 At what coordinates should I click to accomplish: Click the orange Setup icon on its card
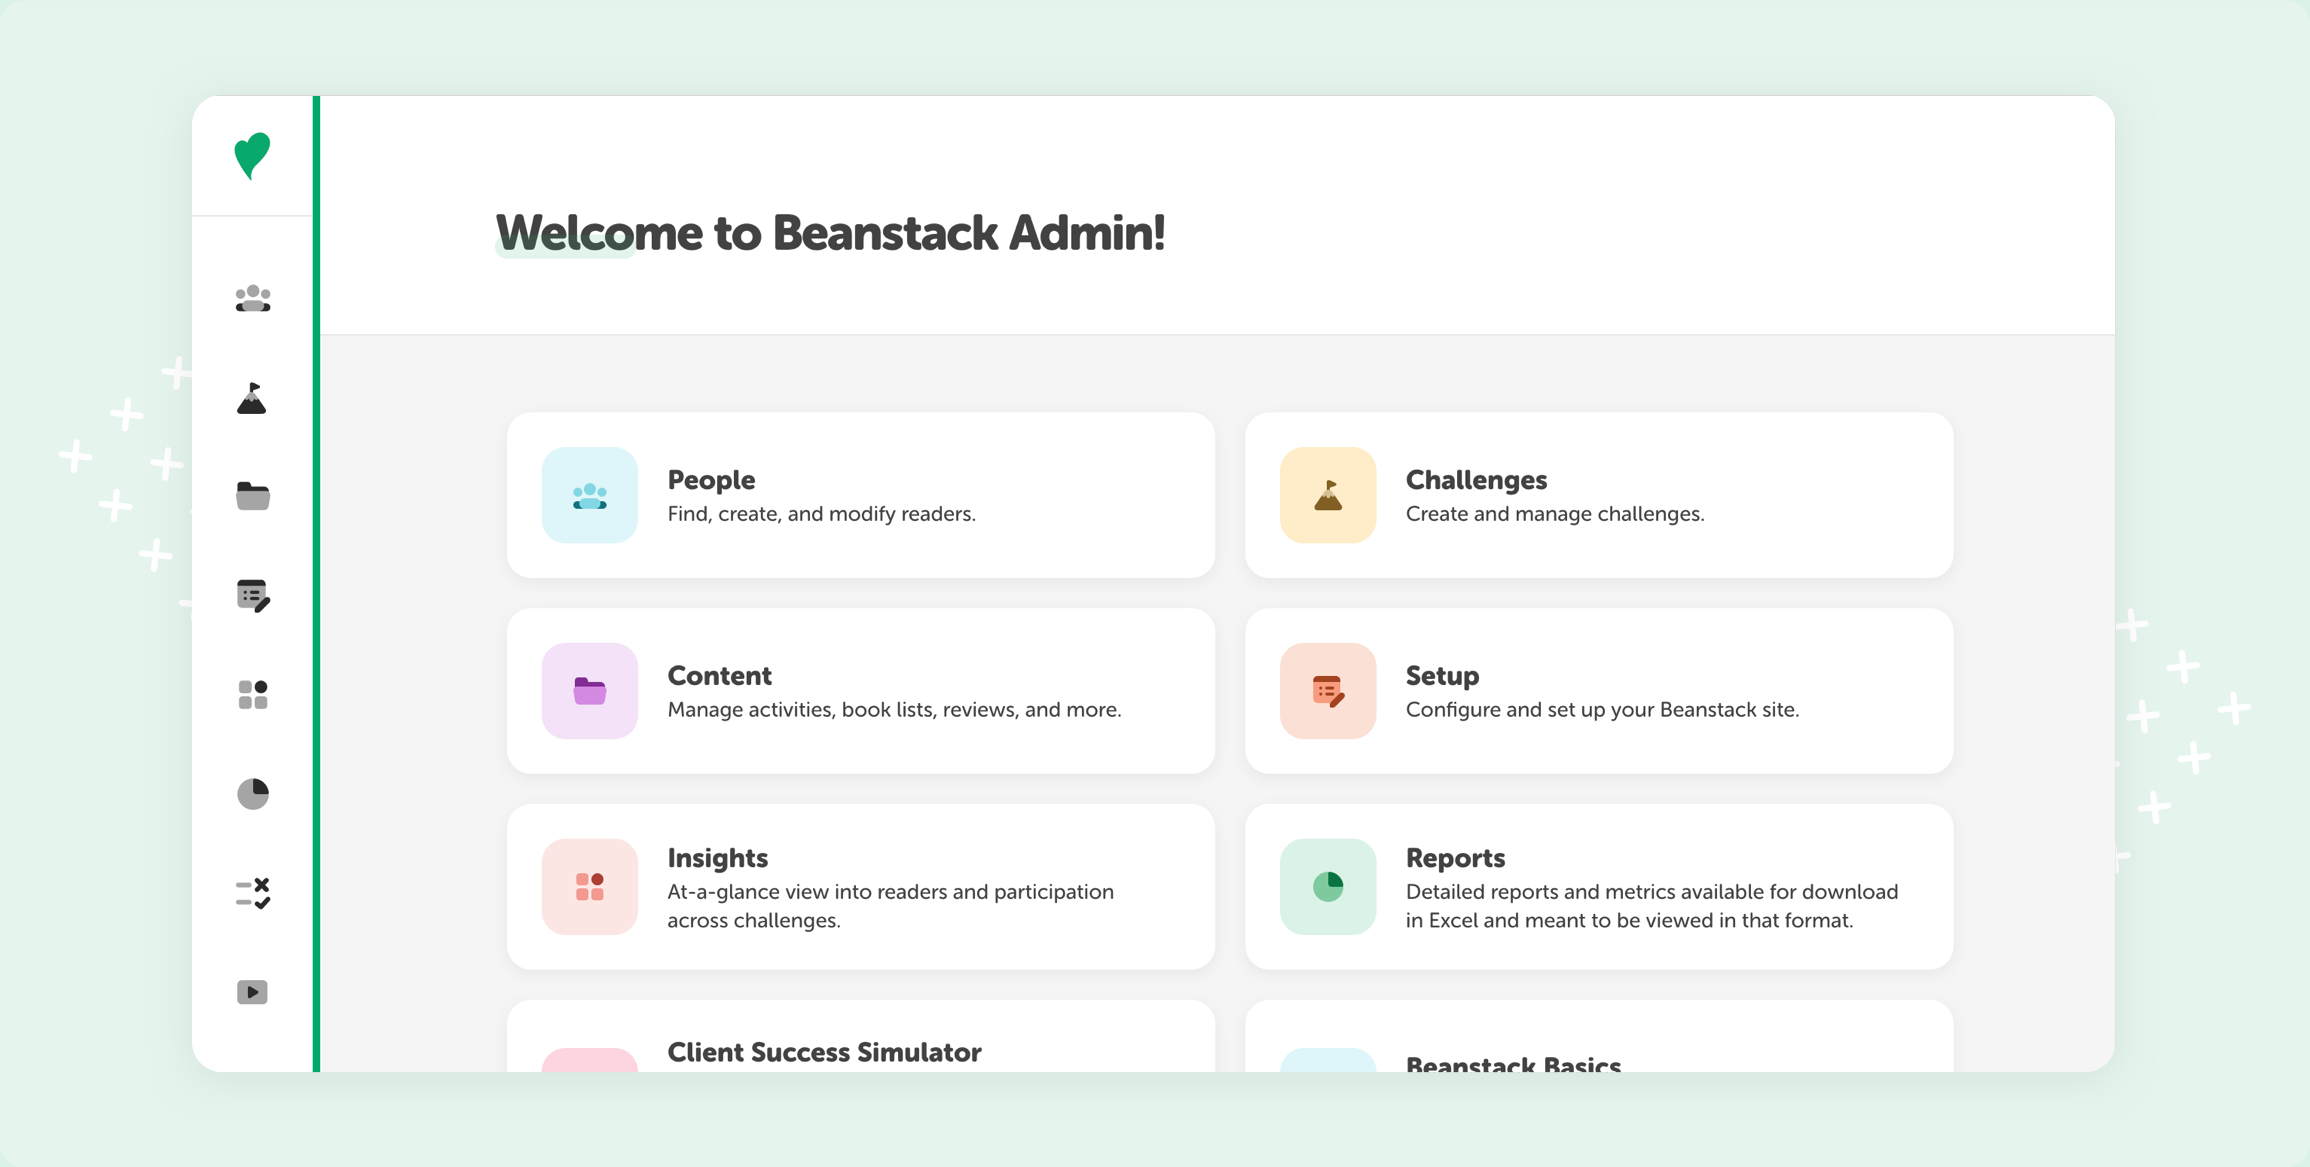tap(1327, 691)
